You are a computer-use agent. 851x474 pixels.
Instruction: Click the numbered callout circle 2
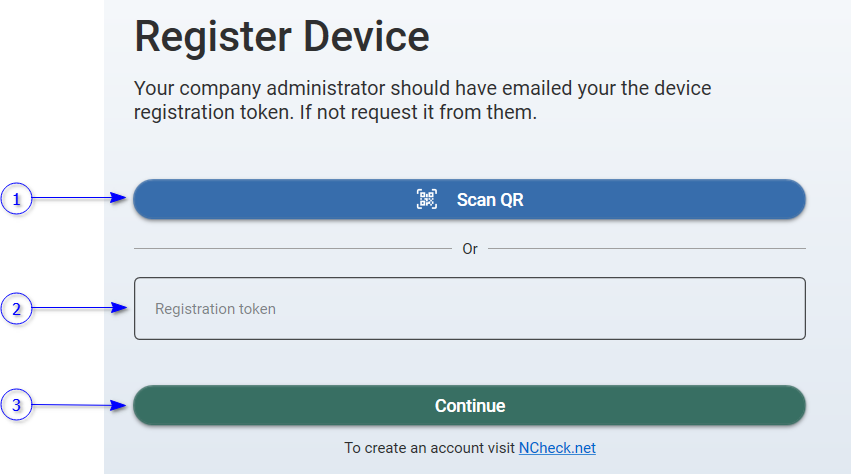[x=16, y=309]
